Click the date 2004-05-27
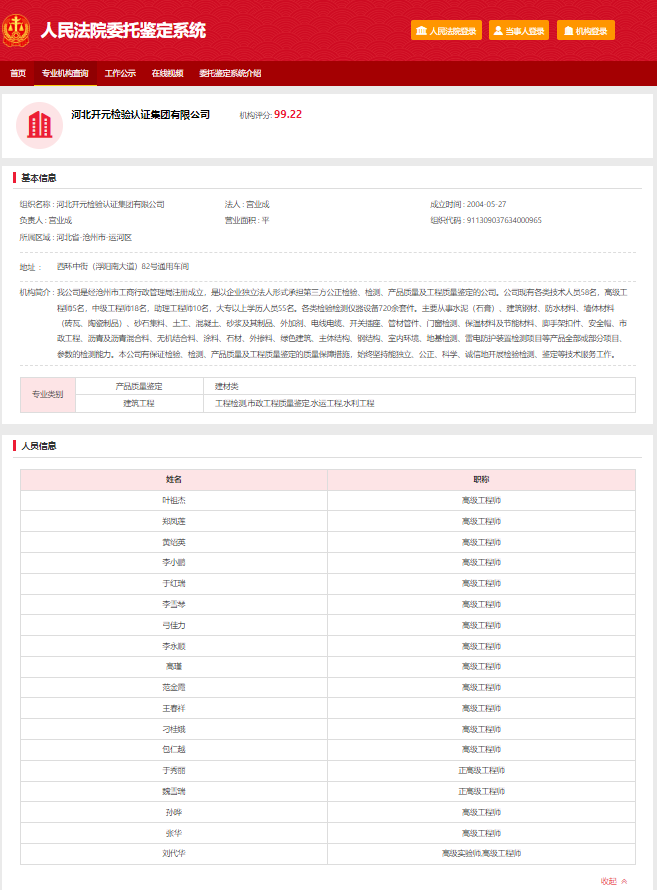657x890 pixels. 486,204
